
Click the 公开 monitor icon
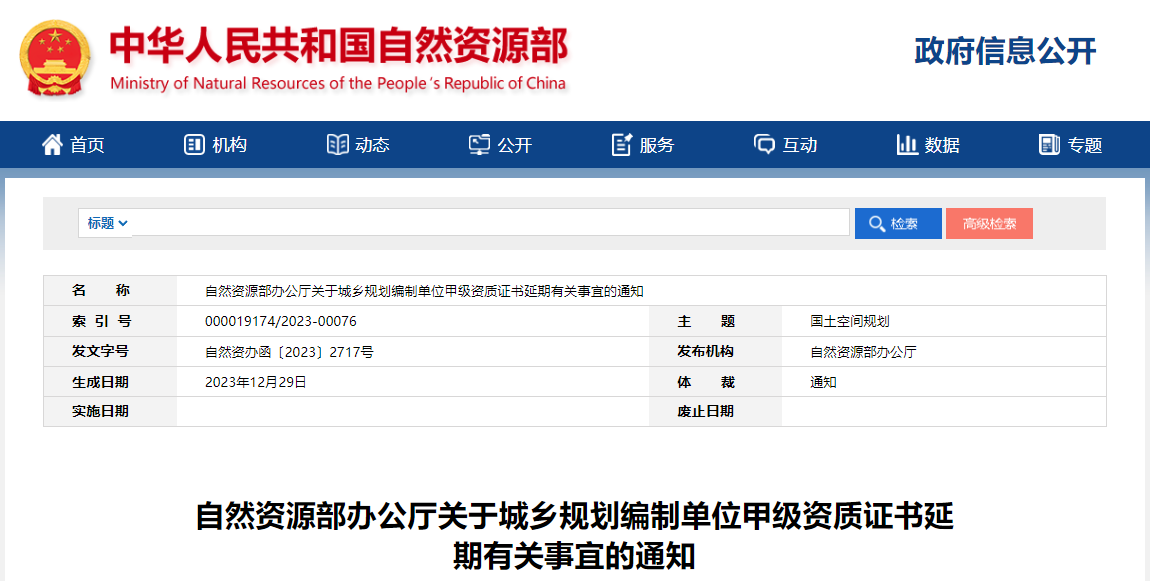click(479, 145)
